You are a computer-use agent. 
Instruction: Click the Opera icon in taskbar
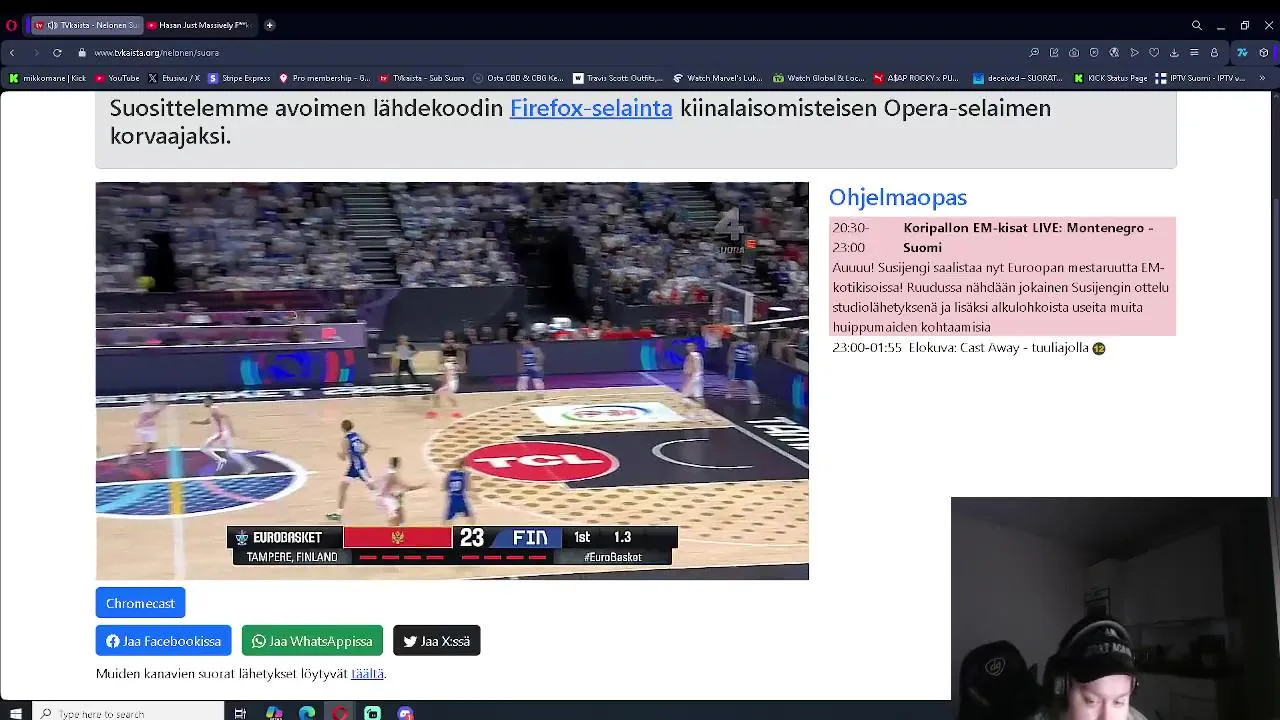(x=340, y=713)
